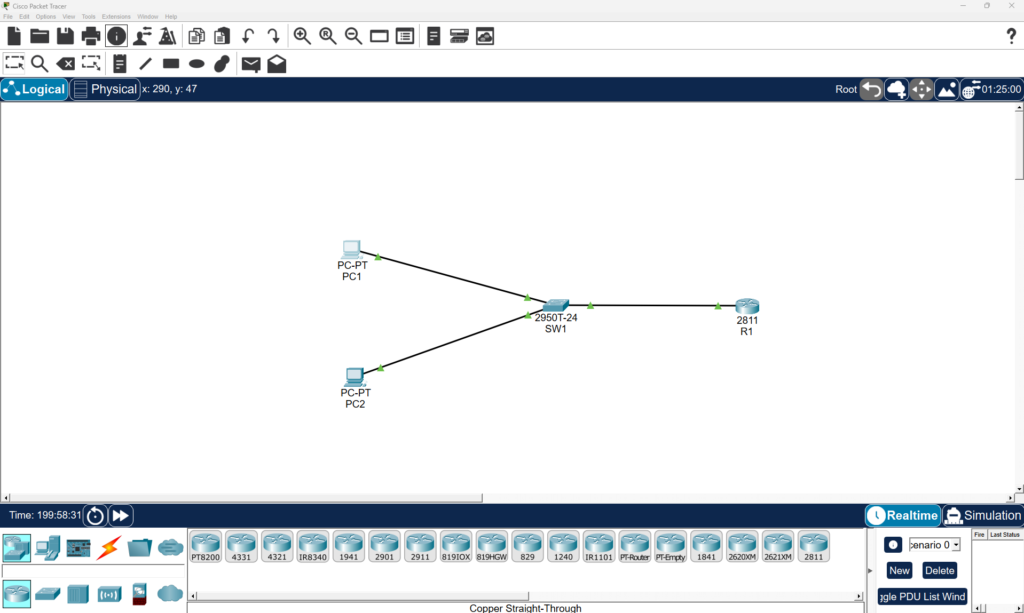The image size is (1024, 613).
Task: Open the Network Information dialog
Action: point(117,35)
